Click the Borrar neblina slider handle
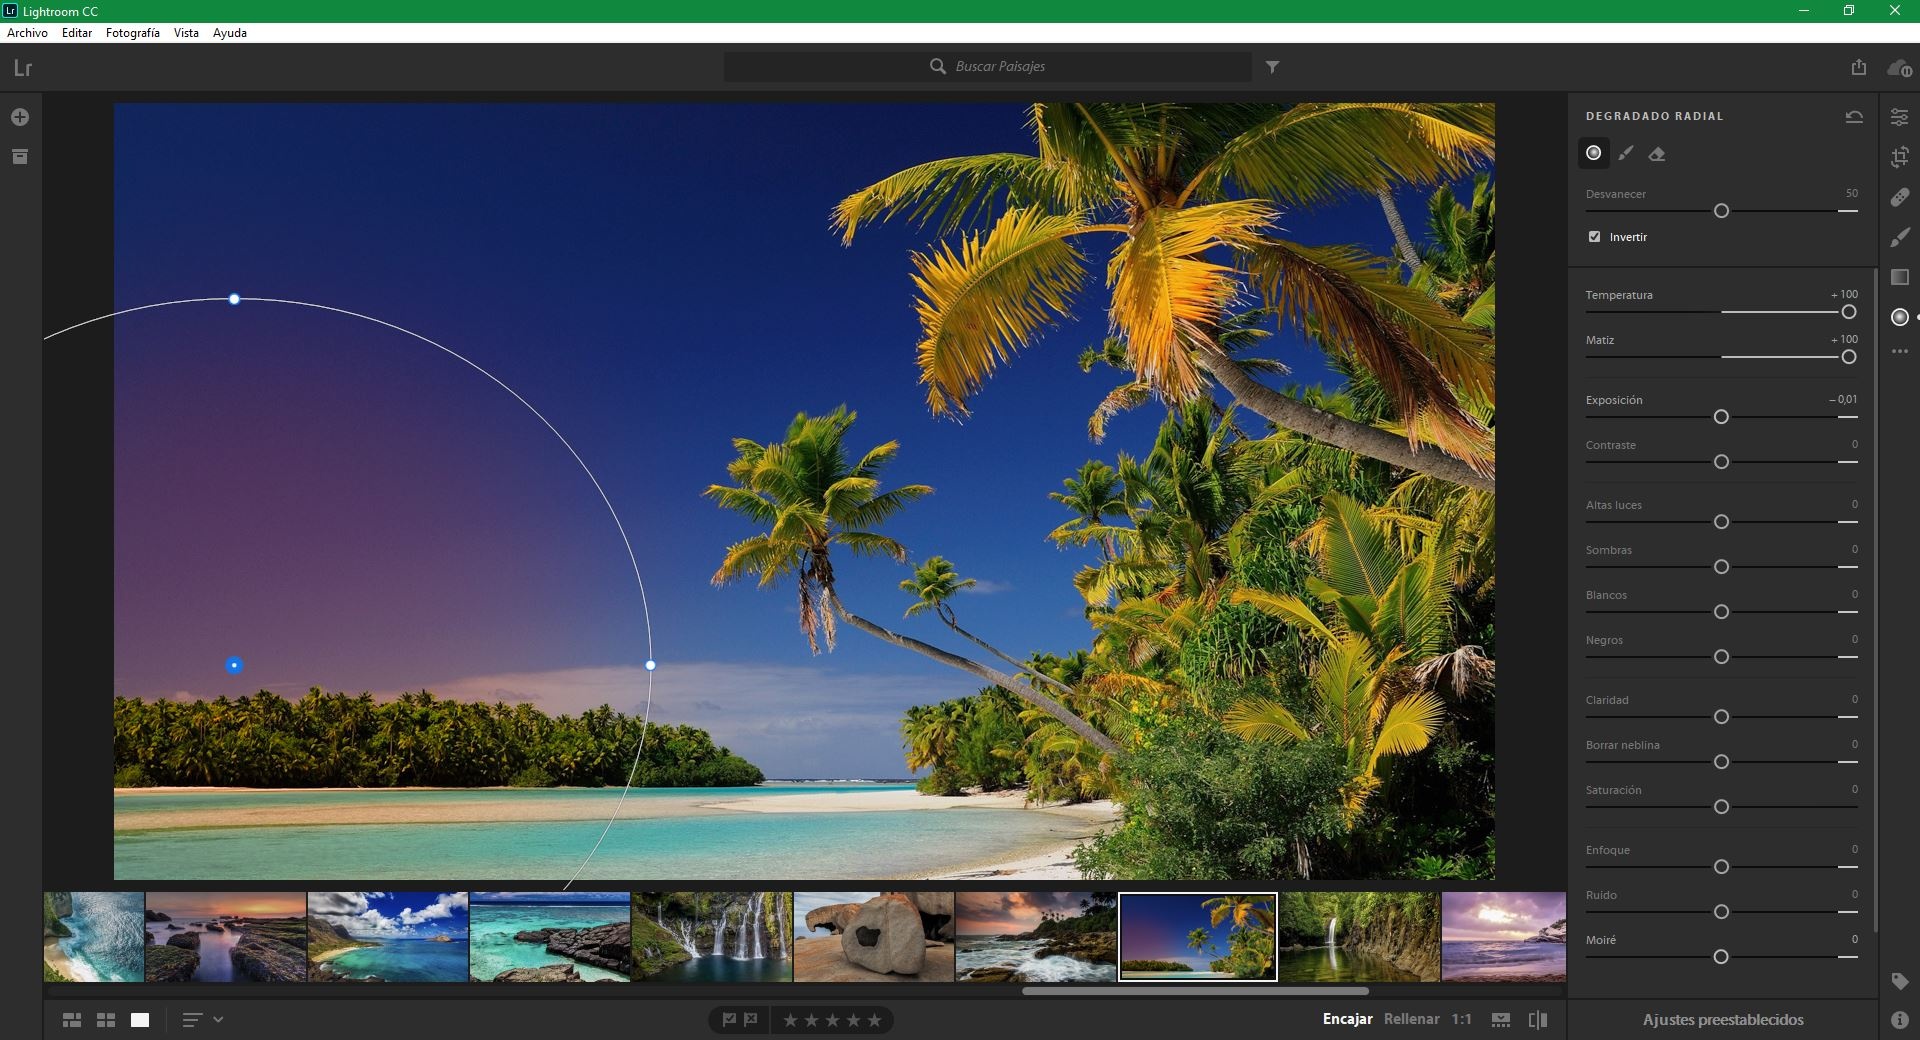The width and height of the screenshot is (1920, 1040). pyautogui.click(x=1721, y=762)
